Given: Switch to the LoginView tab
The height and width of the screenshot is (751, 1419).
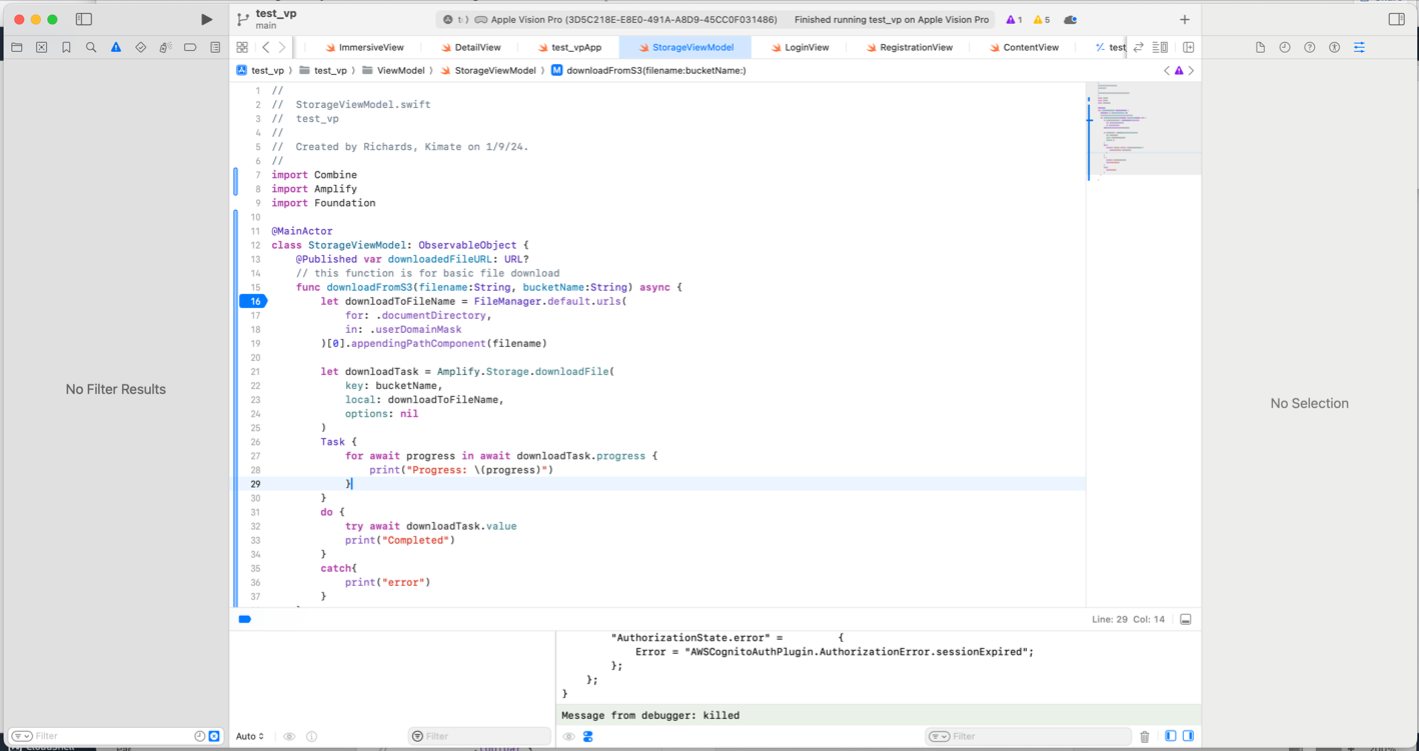Looking at the screenshot, I should 806,46.
